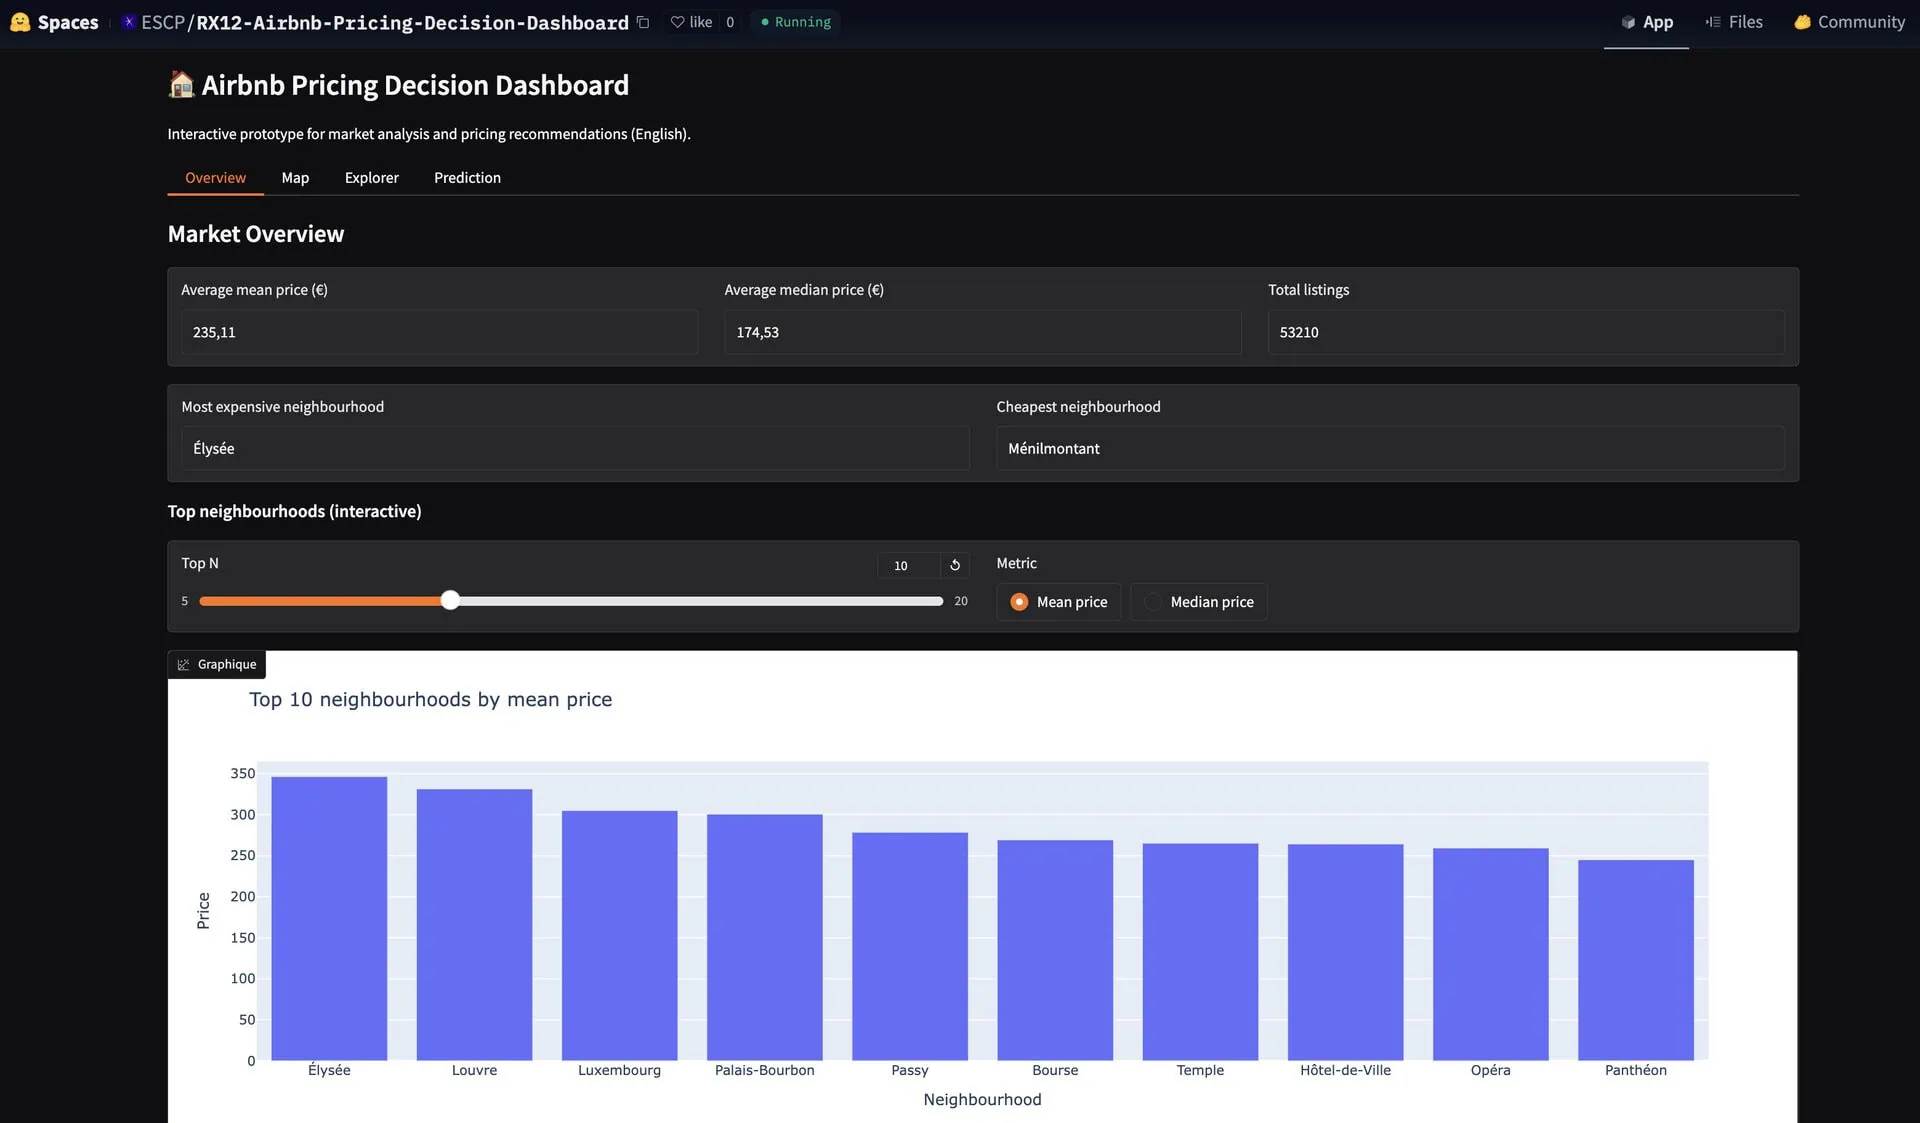Click the Average mean price field showing 235,11

[438, 332]
